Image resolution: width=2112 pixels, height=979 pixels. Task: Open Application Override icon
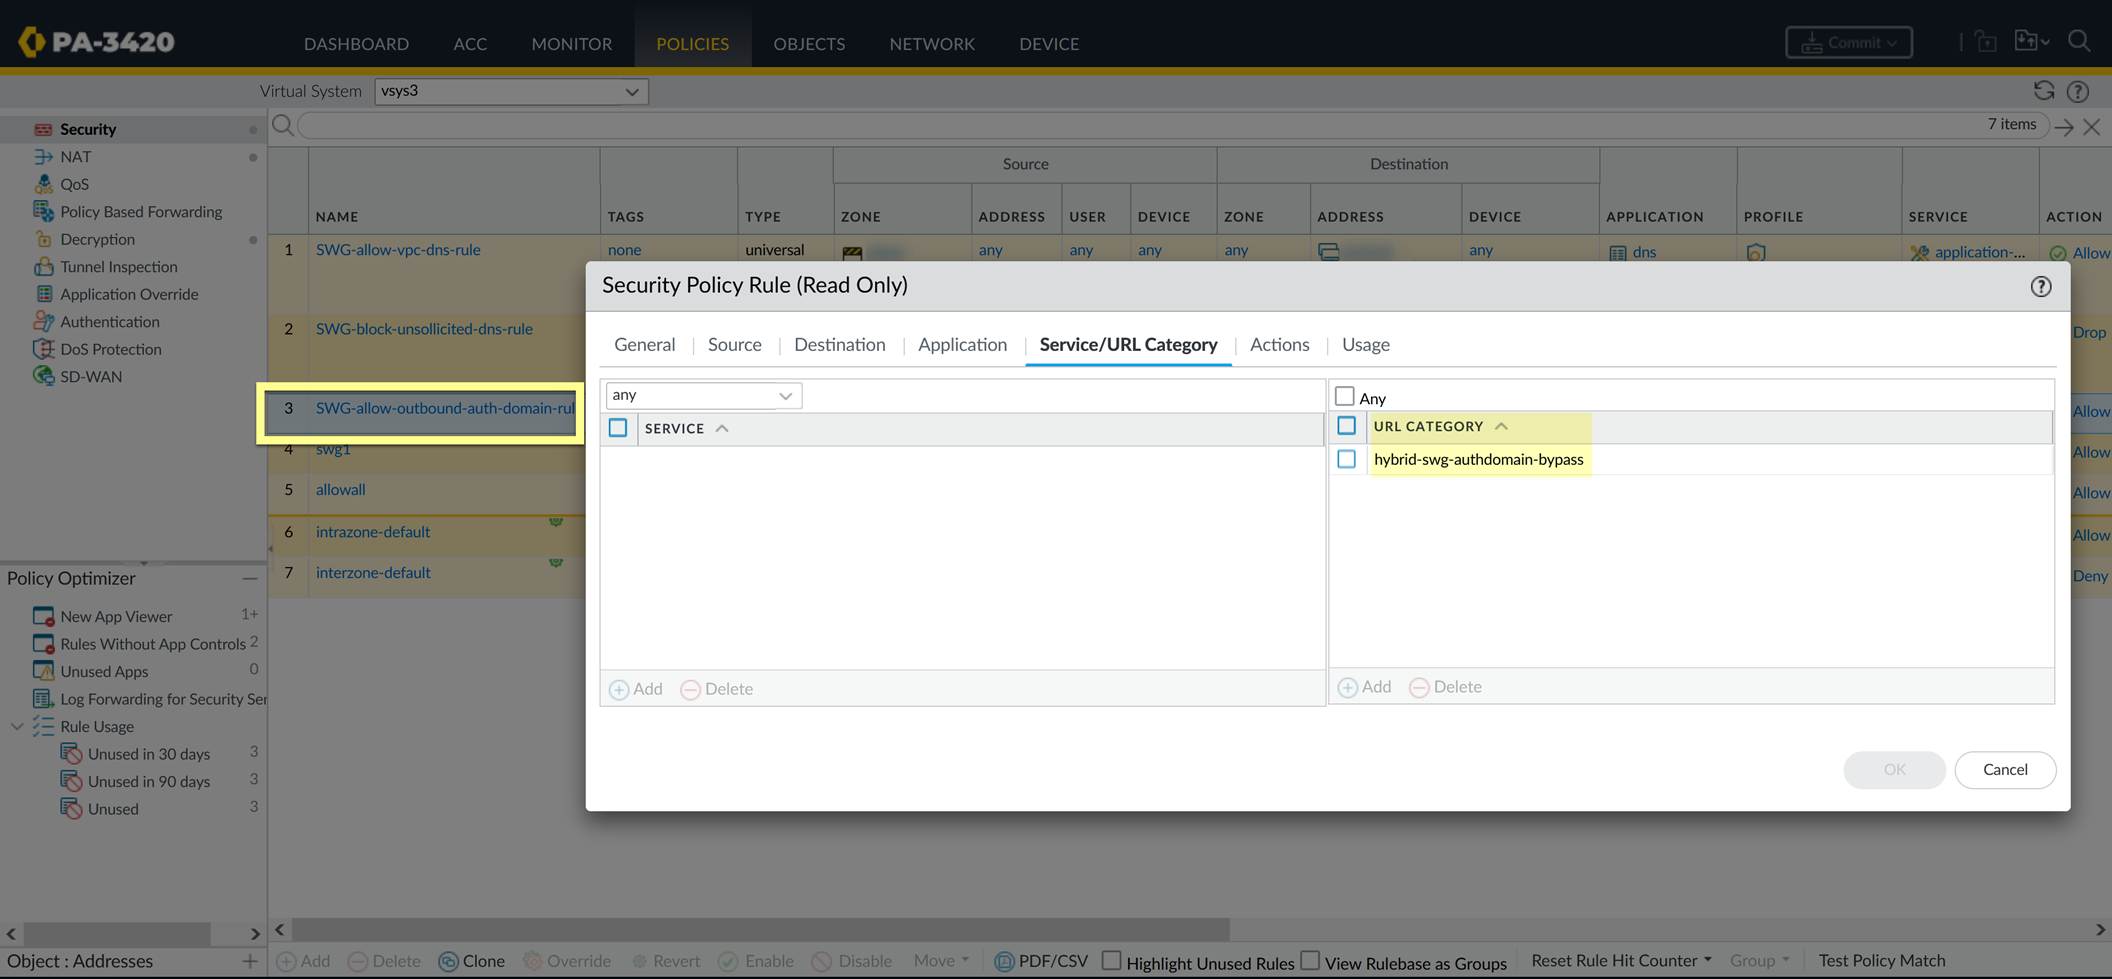point(43,294)
